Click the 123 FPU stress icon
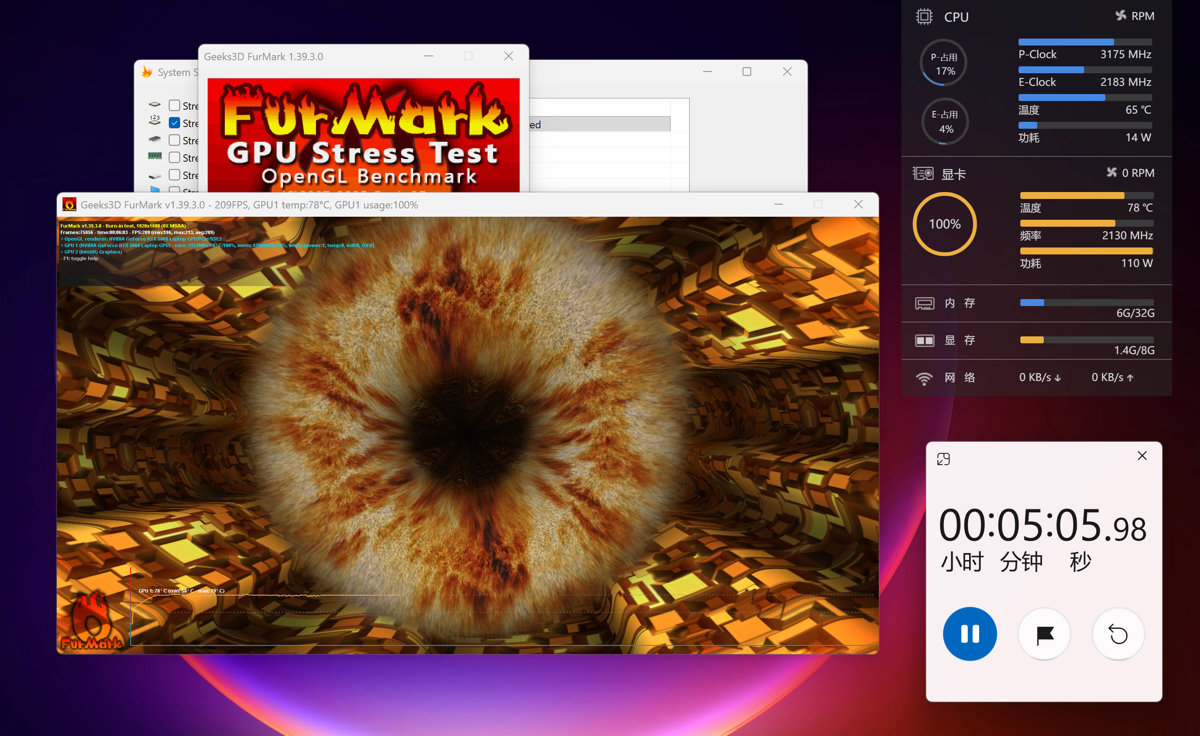Image resolution: width=1200 pixels, height=736 pixels. (x=155, y=122)
